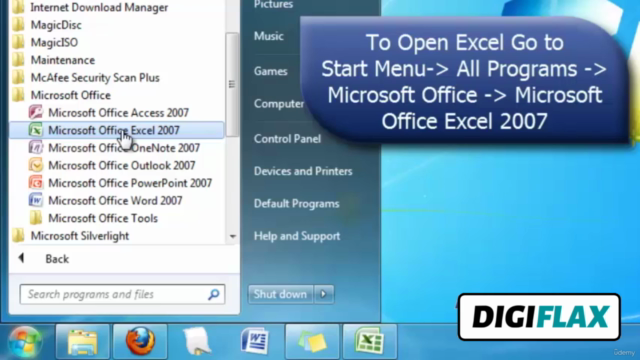Expand the McAfee Security Scan Plus folder
Screen dimensions: 640x360
[x=95, y=78]
